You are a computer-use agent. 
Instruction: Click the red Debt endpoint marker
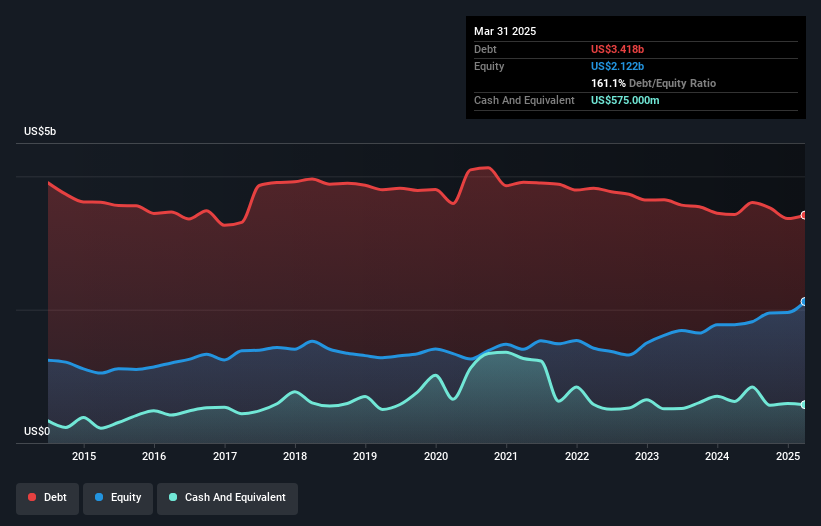[x=804, y=215]
